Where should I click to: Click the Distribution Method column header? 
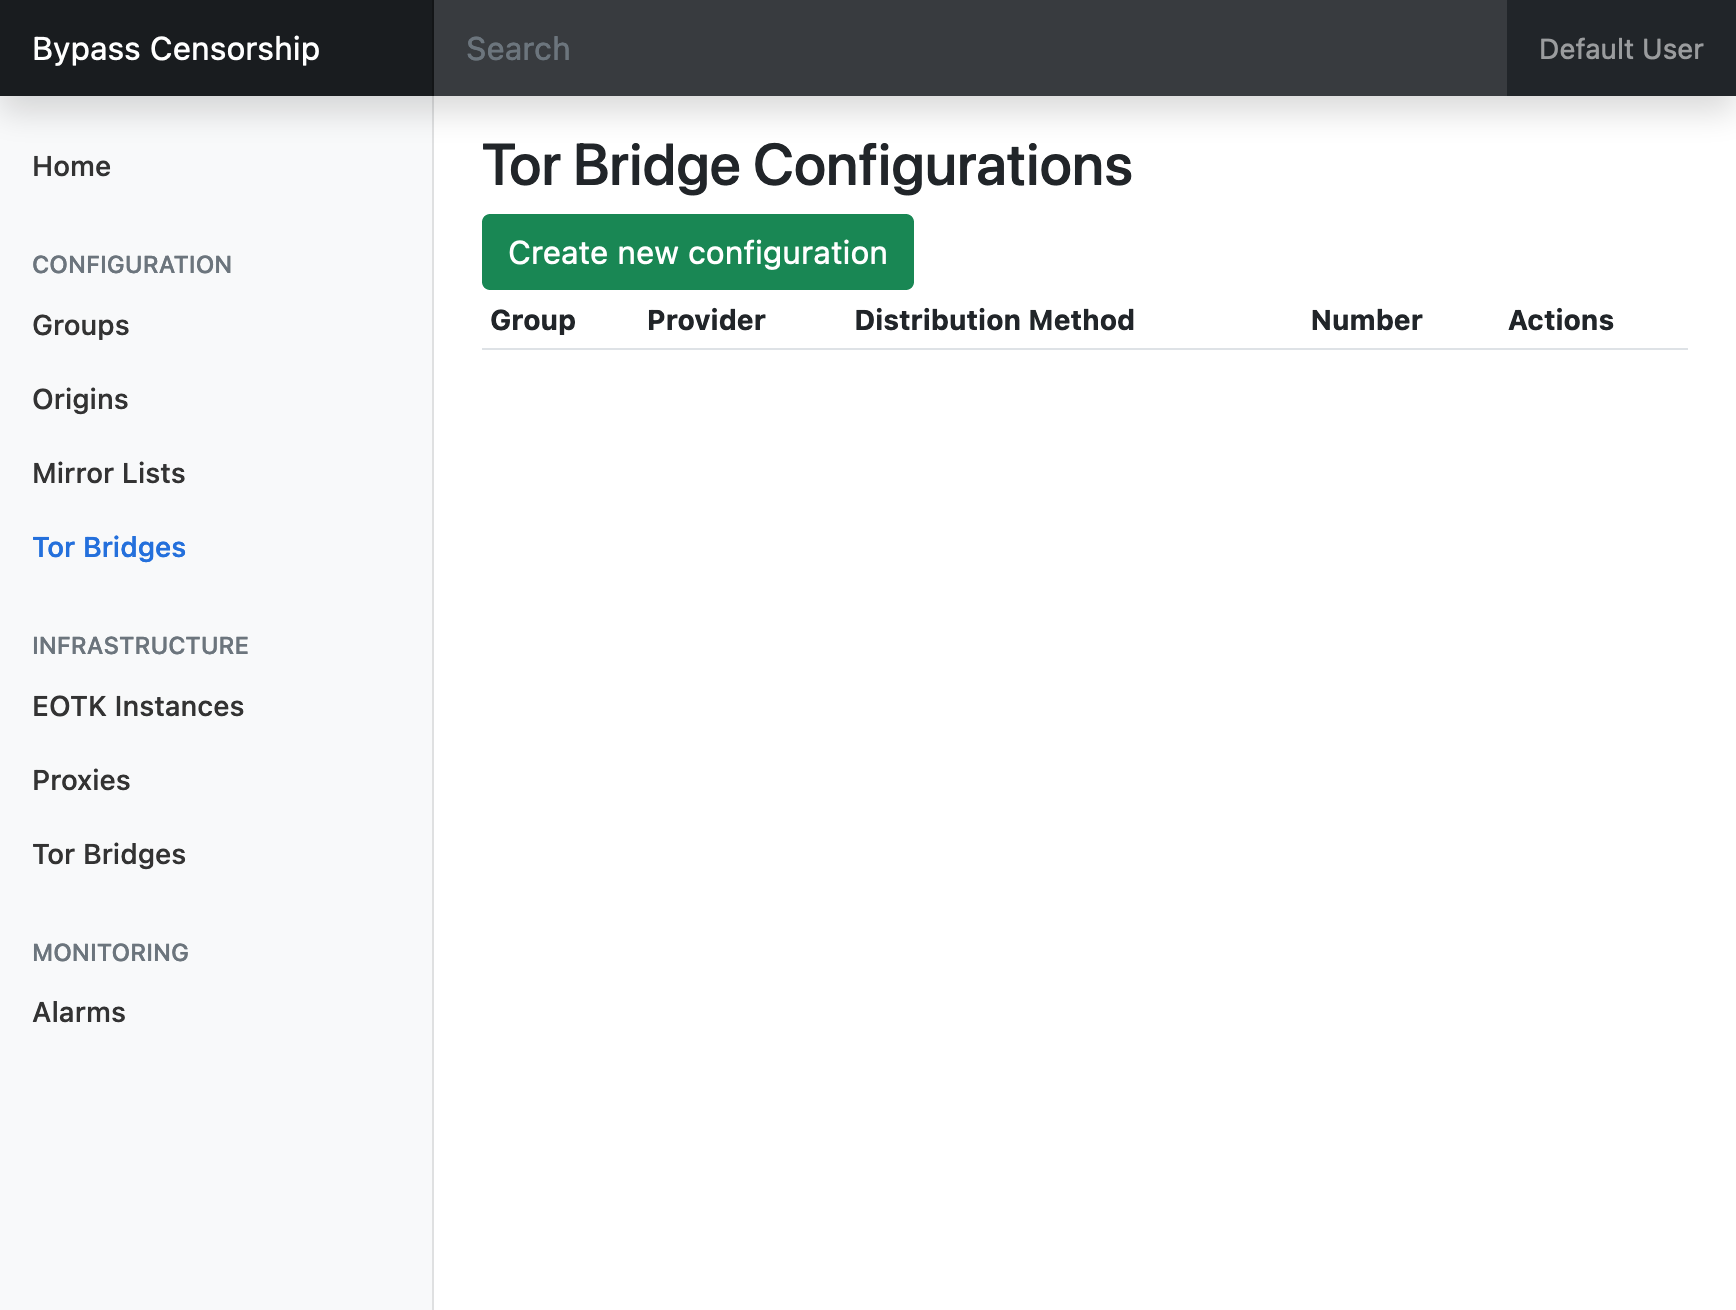pyautogui.click(x=994, y=320)
